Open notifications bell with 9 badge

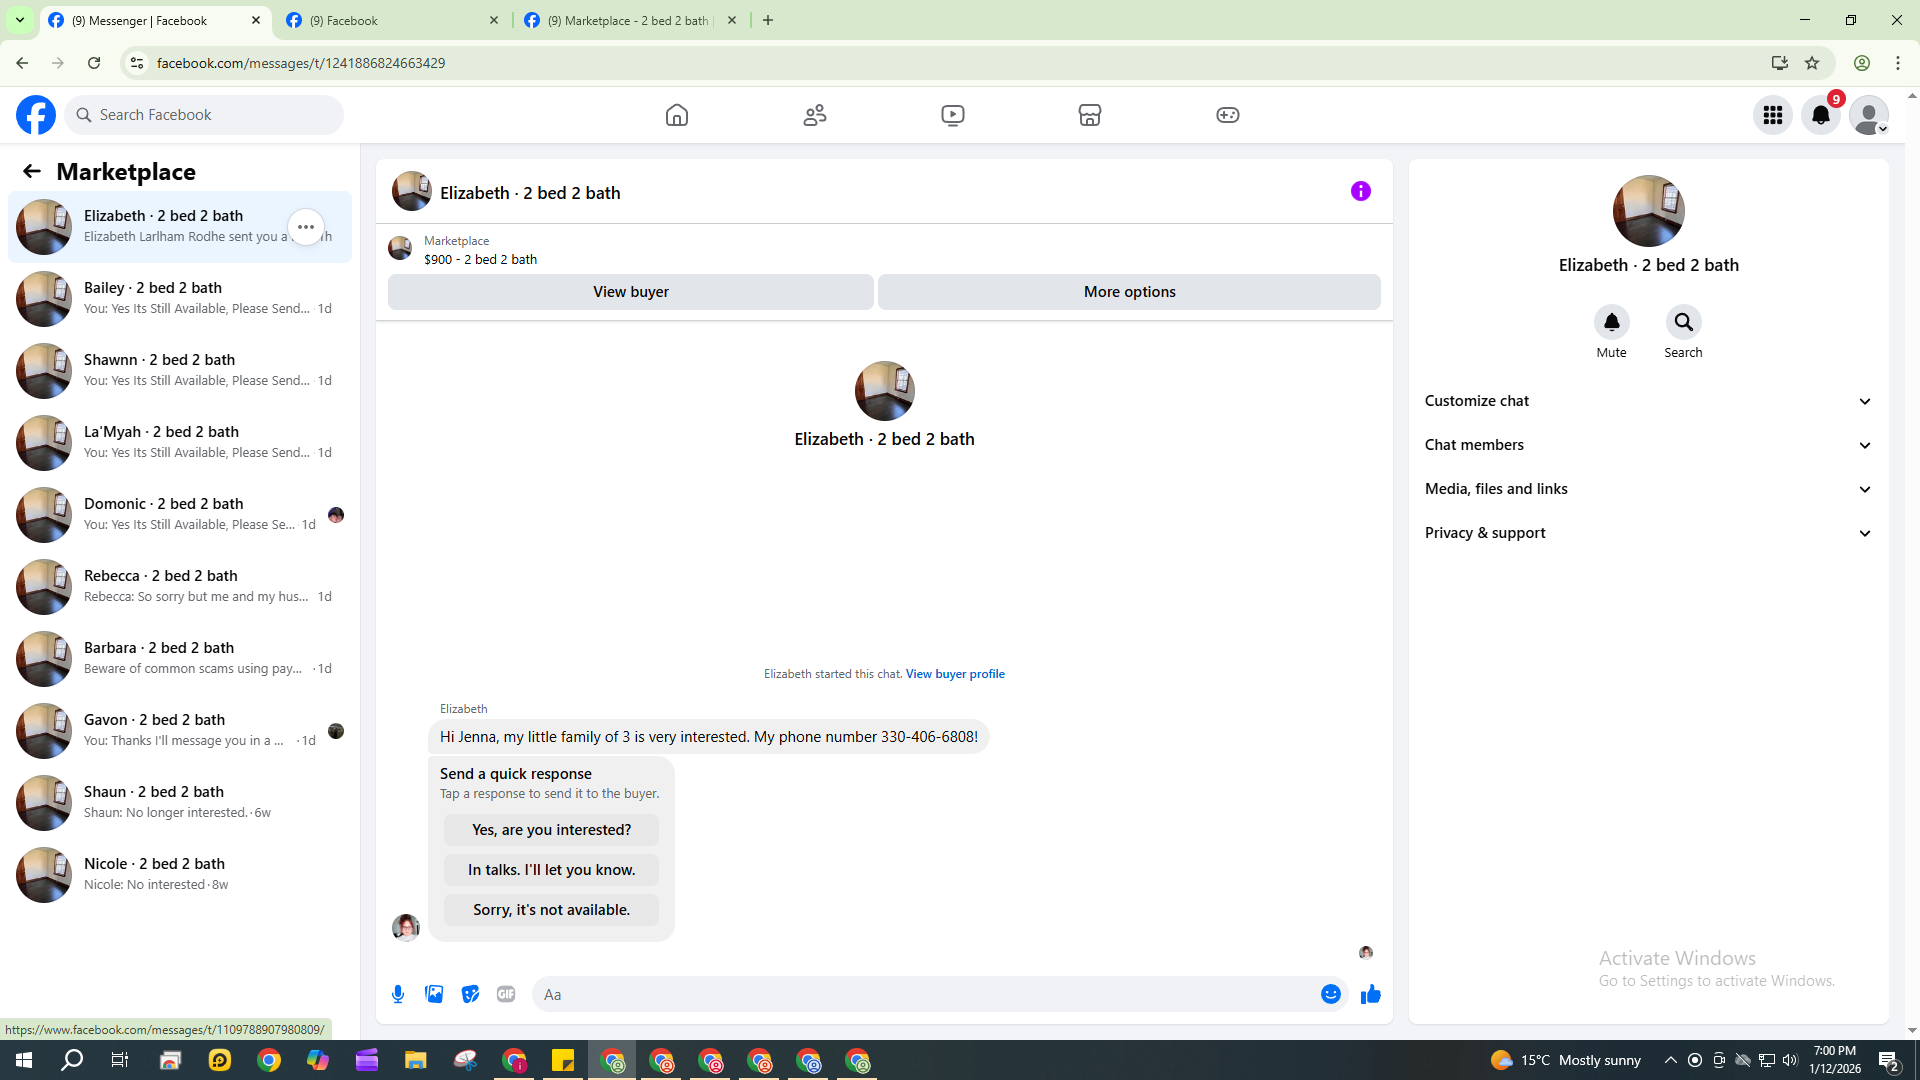[1821, 115]
